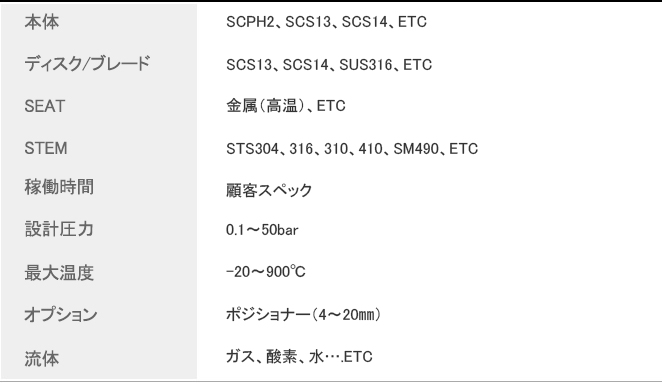
Task: Select the STS304、316、310、410、SM490、ETC text
Action: (x=352, y=149)
